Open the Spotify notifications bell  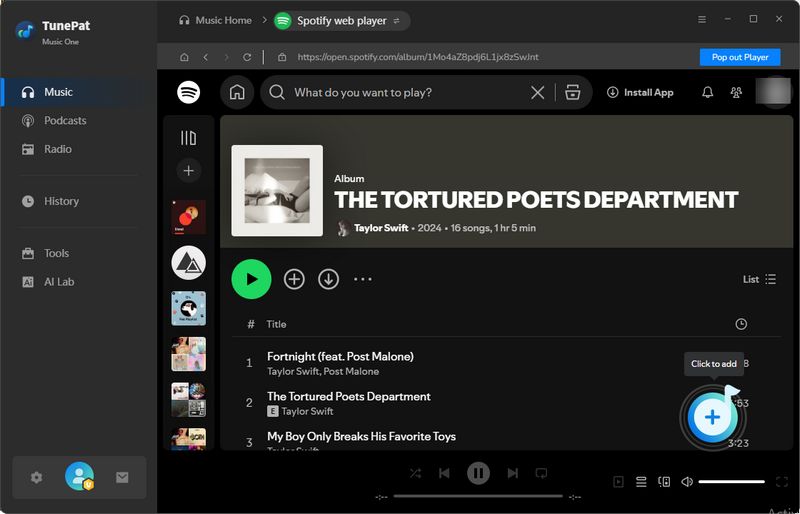(708, 92)
